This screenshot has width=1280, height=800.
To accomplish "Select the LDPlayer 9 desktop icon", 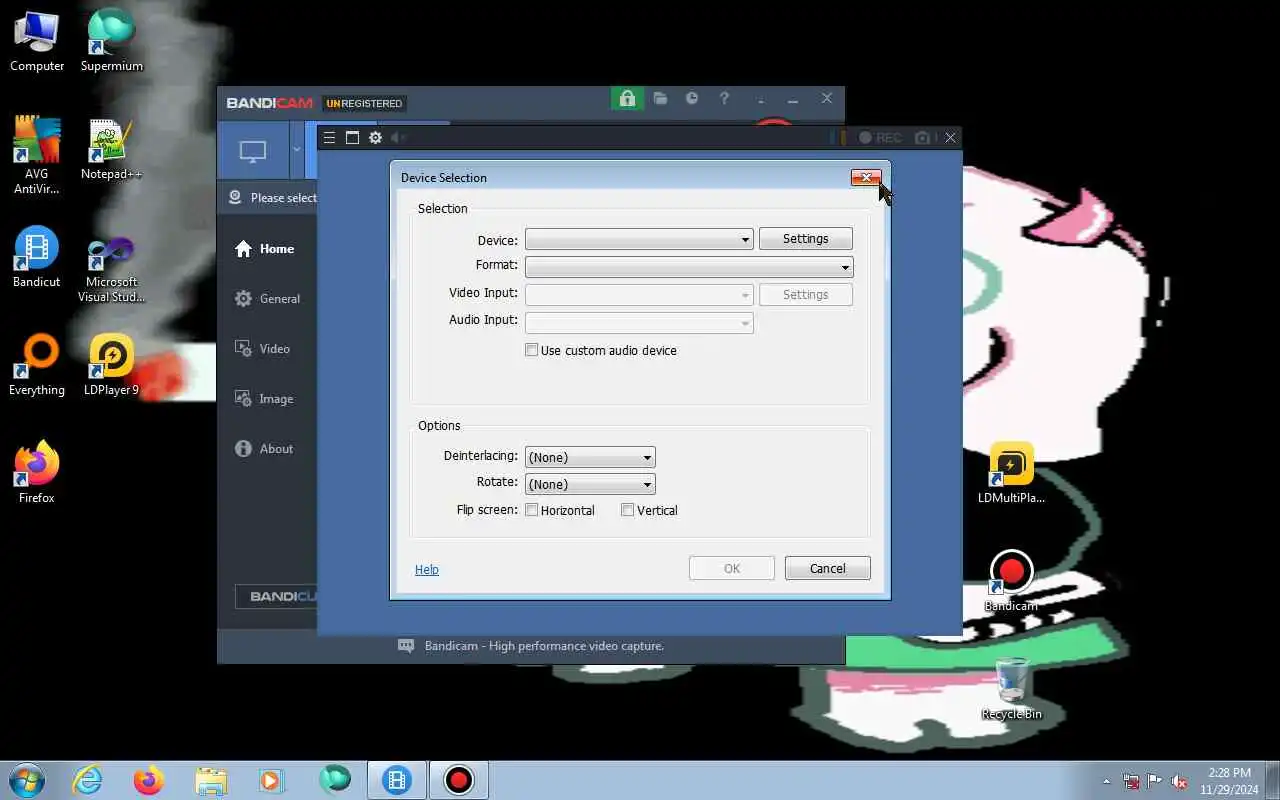I will [112, 365].
